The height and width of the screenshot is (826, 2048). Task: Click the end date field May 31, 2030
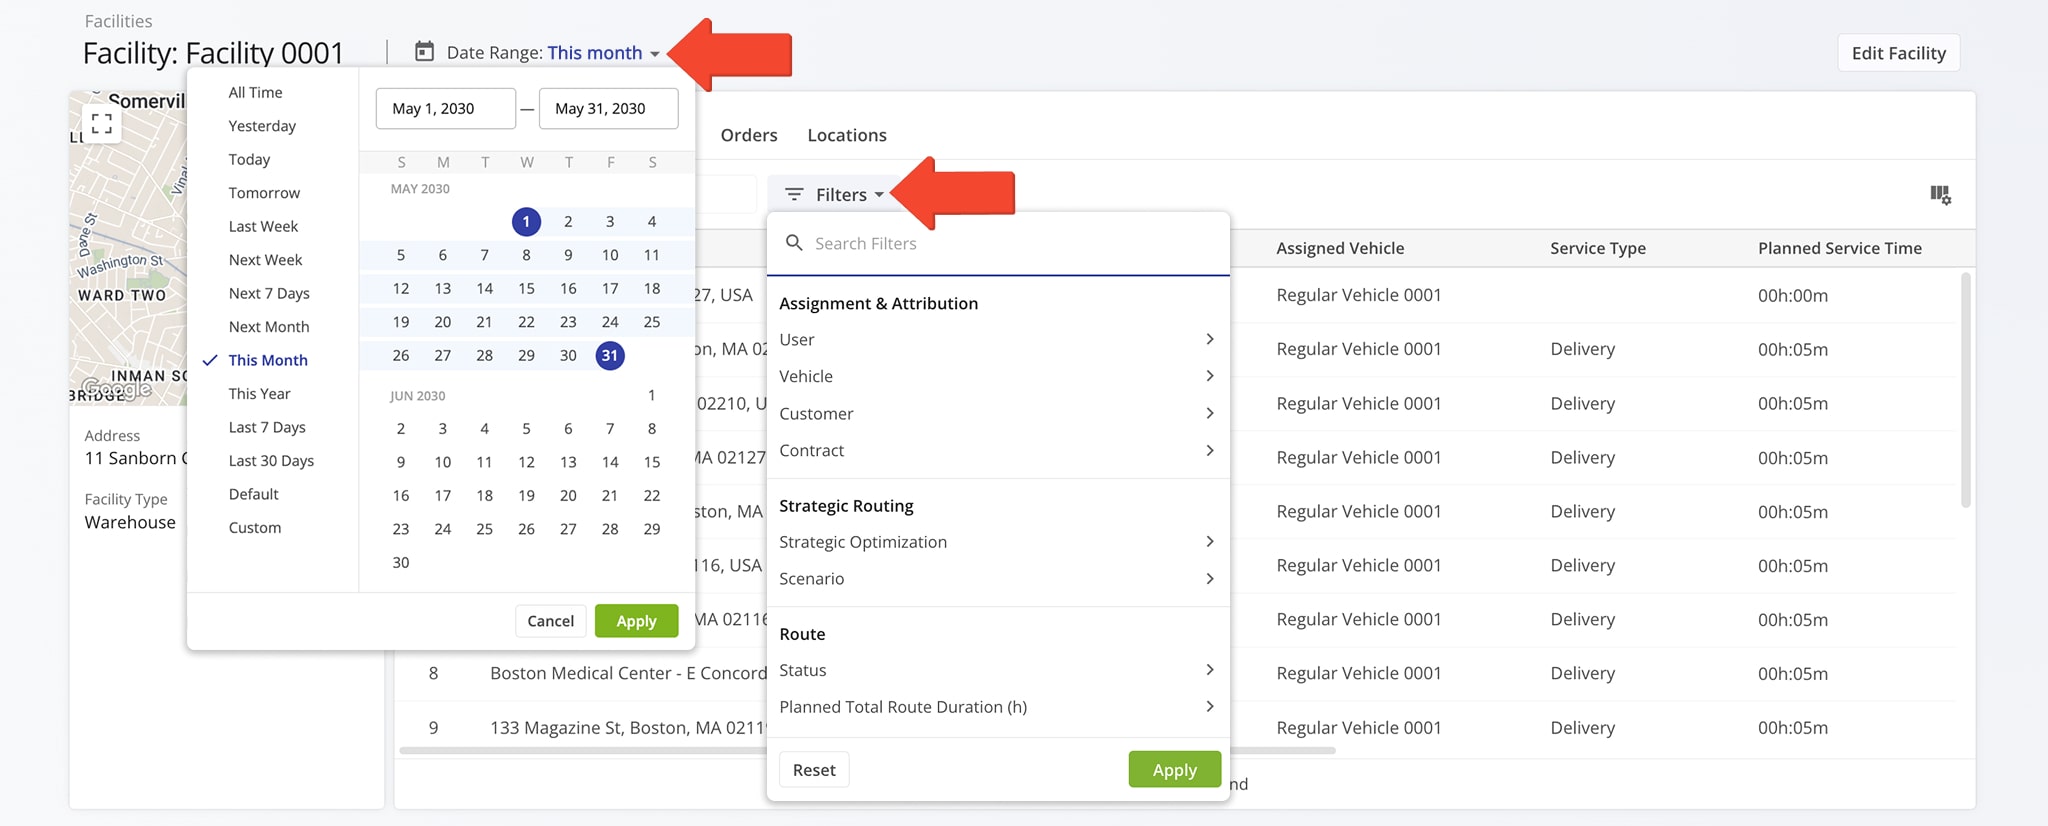[608, 108]
